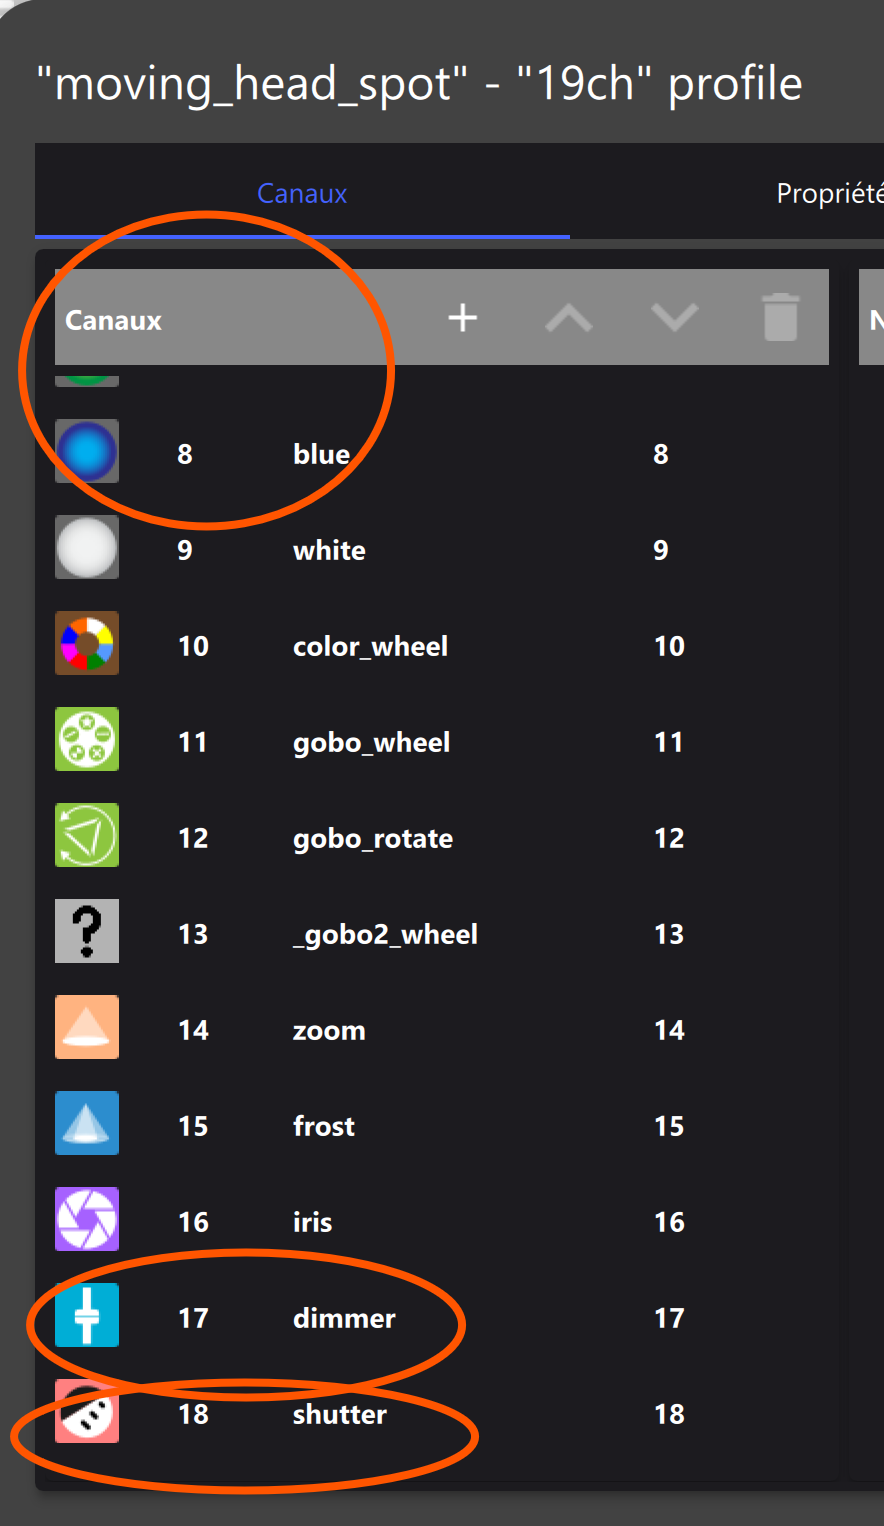Image resolution: width=884 pixels, height=1526 pixels.
Task: Select the dimmer channel row name
Action: point(344,1318)
